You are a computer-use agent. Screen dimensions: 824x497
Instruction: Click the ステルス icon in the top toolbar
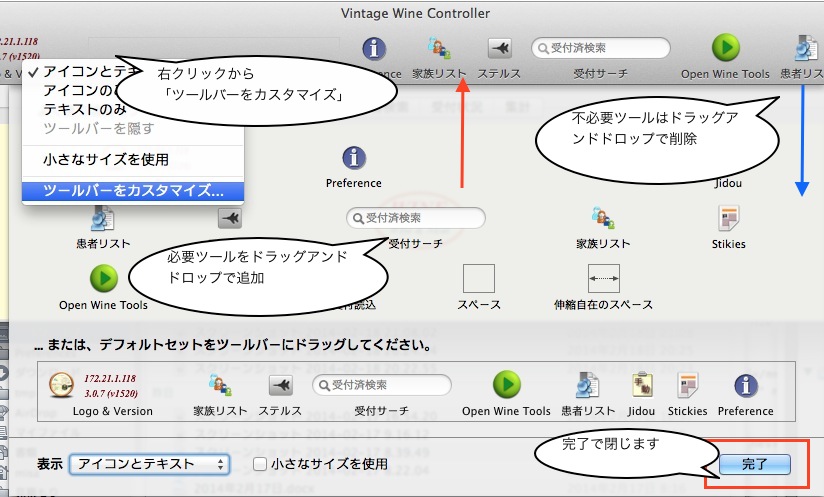point(499,48)
